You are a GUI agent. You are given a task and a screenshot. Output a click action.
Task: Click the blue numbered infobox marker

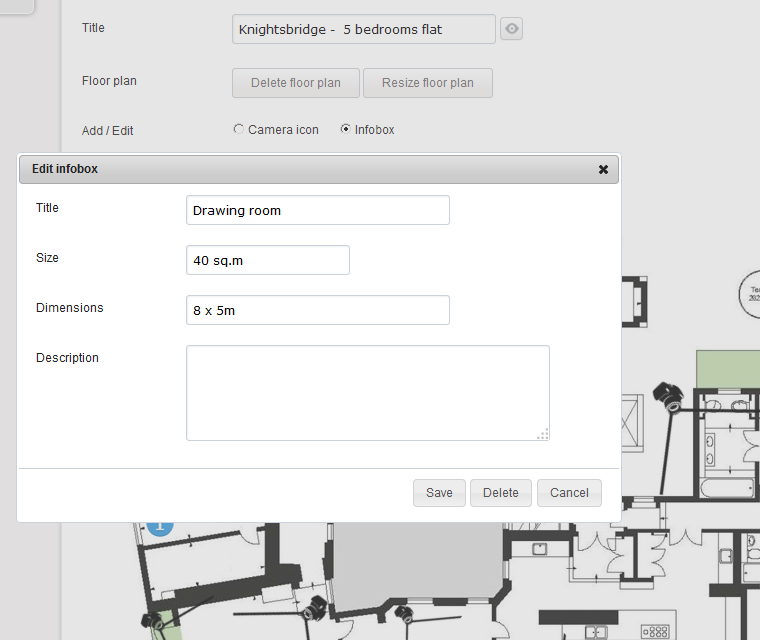[160, 528]
